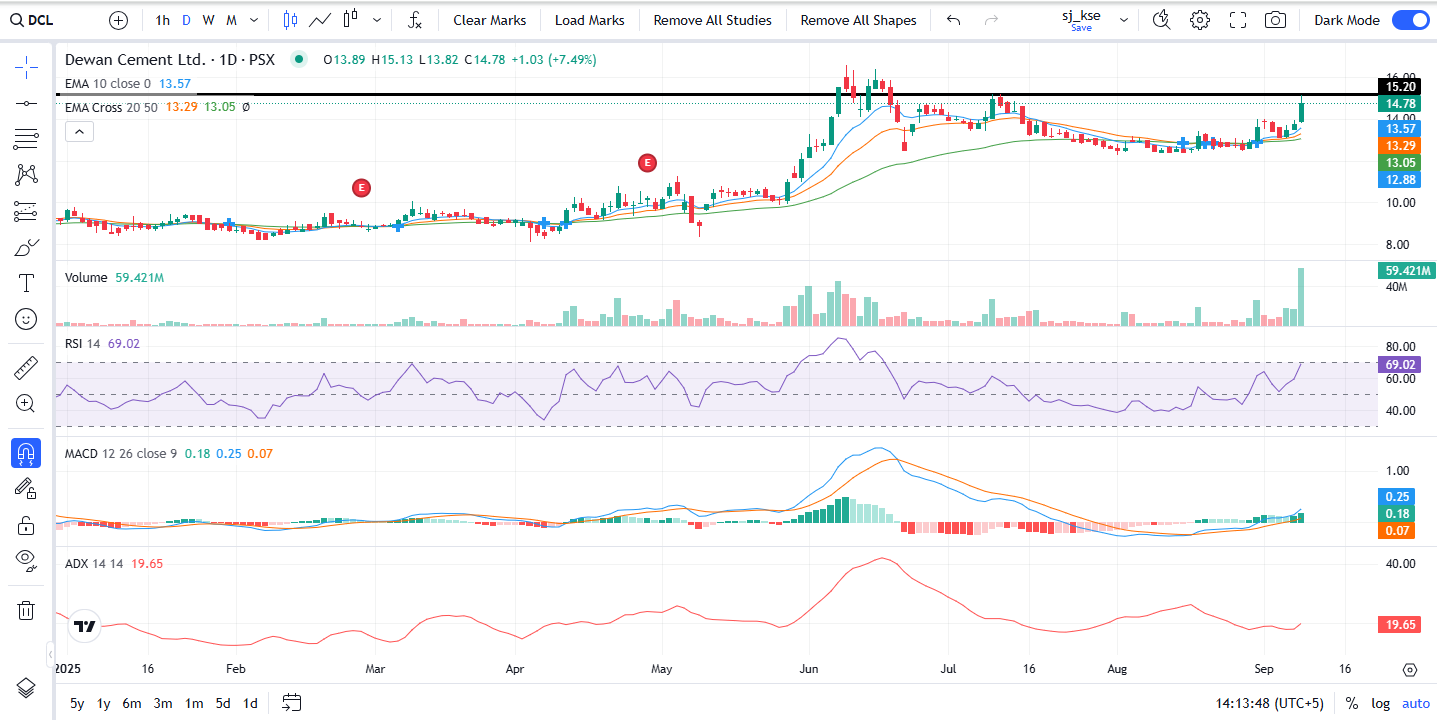Image resolution: width=1437 pixels, height=720 pixels.
Task: Redo the chart action
Action: [991, 20]
